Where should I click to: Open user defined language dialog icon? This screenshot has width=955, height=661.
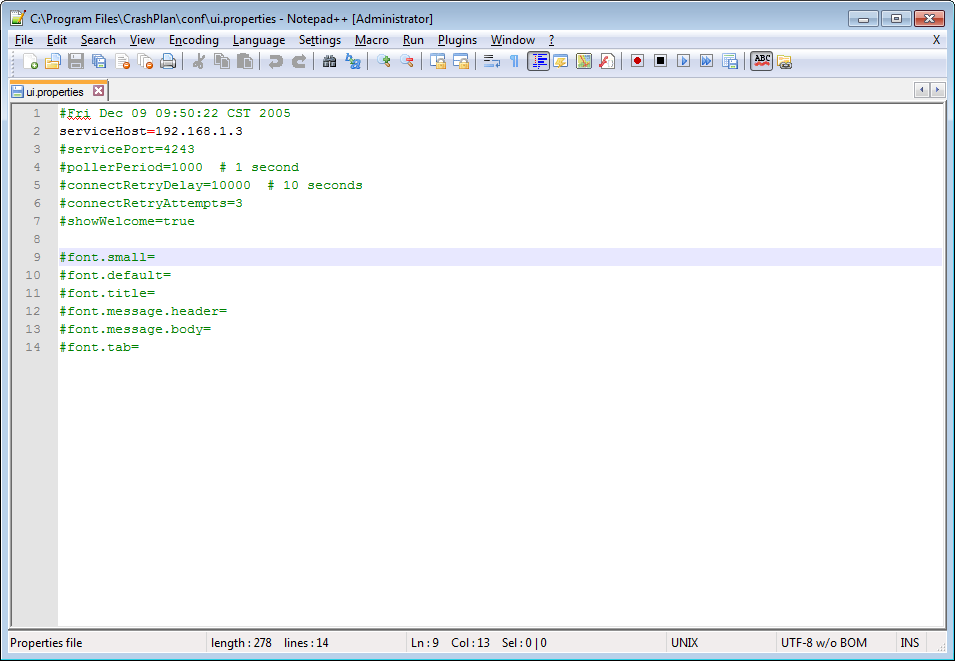(561, 62)
